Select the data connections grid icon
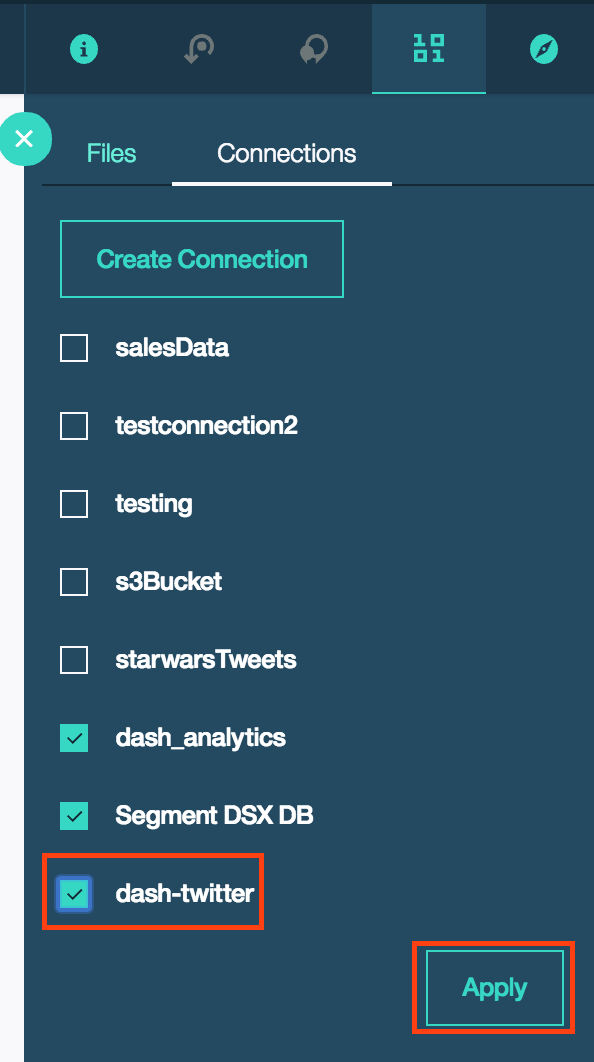The width and height of the screenshot is (594, 1062). [428, 48]
